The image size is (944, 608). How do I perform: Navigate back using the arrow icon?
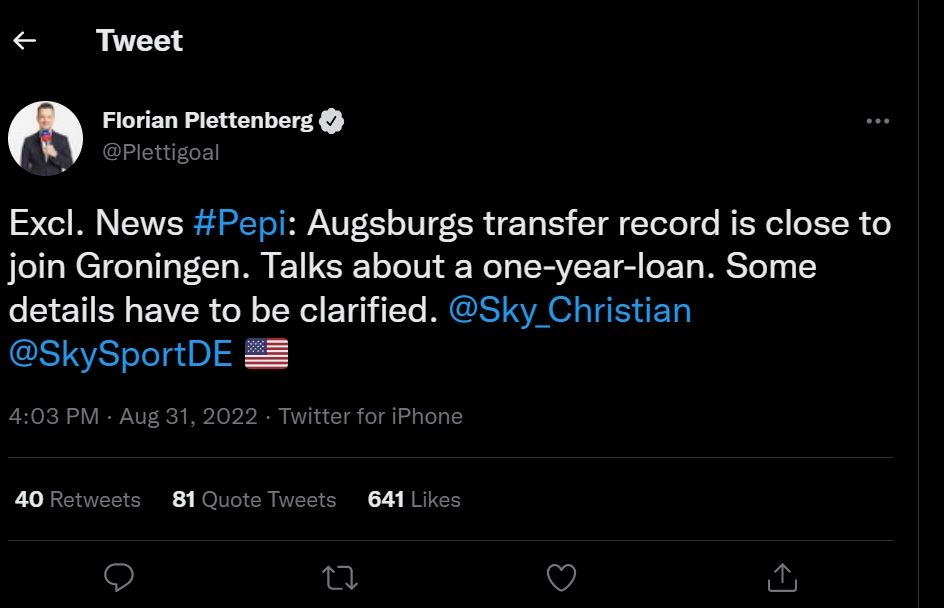click(24, 39)
